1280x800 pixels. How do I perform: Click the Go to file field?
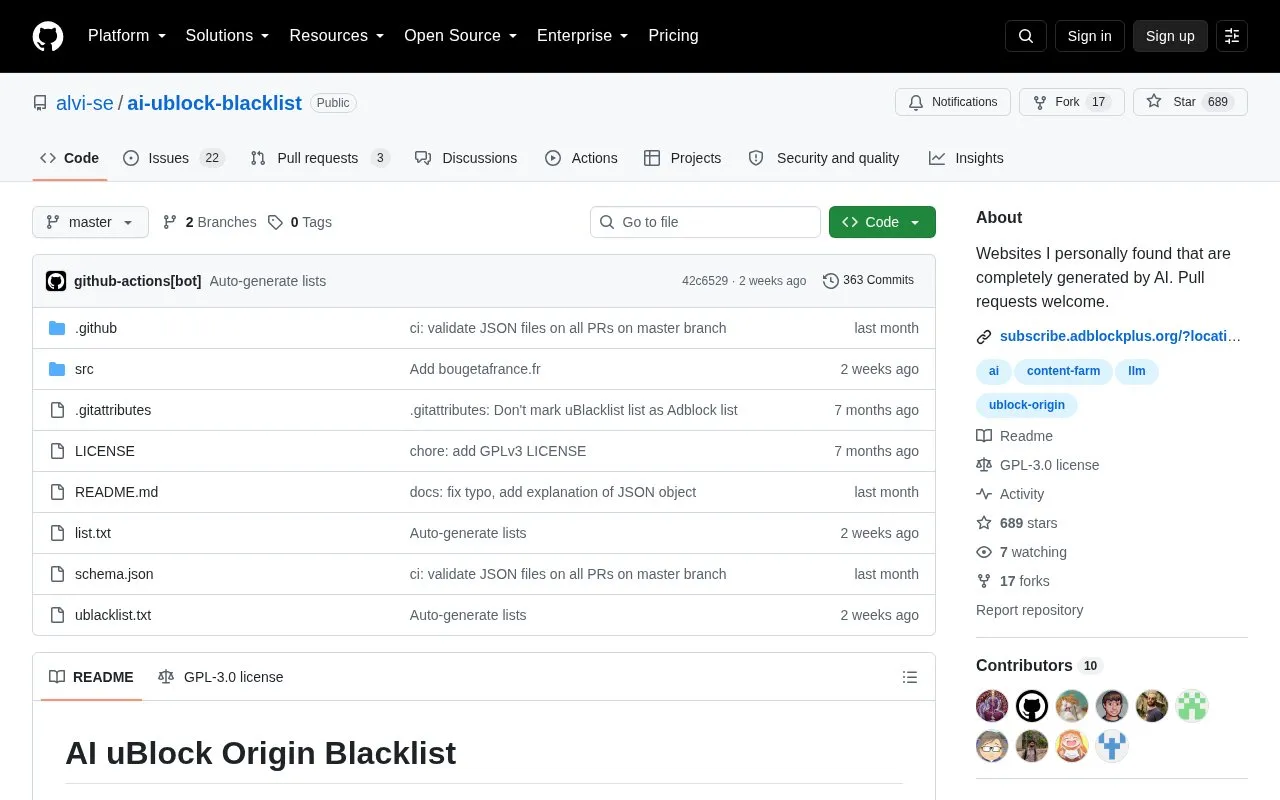pos(705,222)
